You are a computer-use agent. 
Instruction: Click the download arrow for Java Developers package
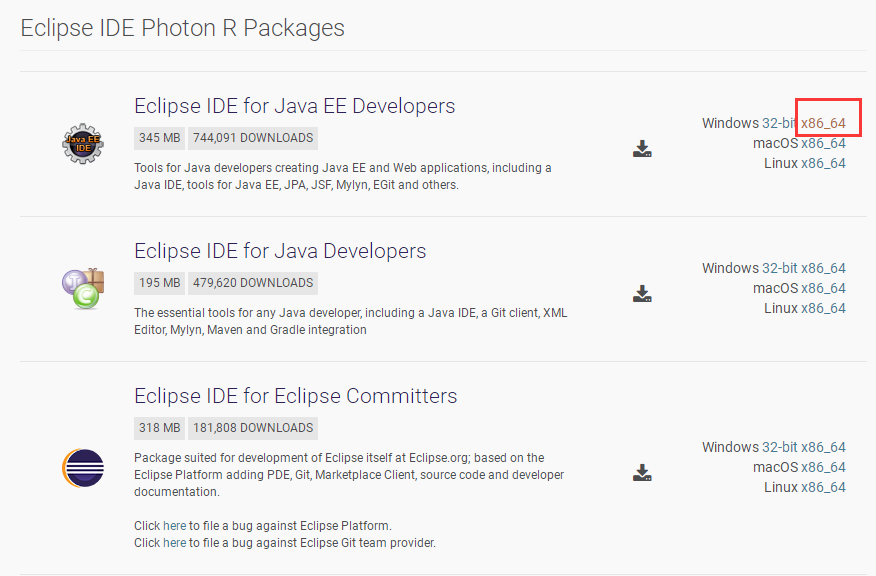[642, 293]
